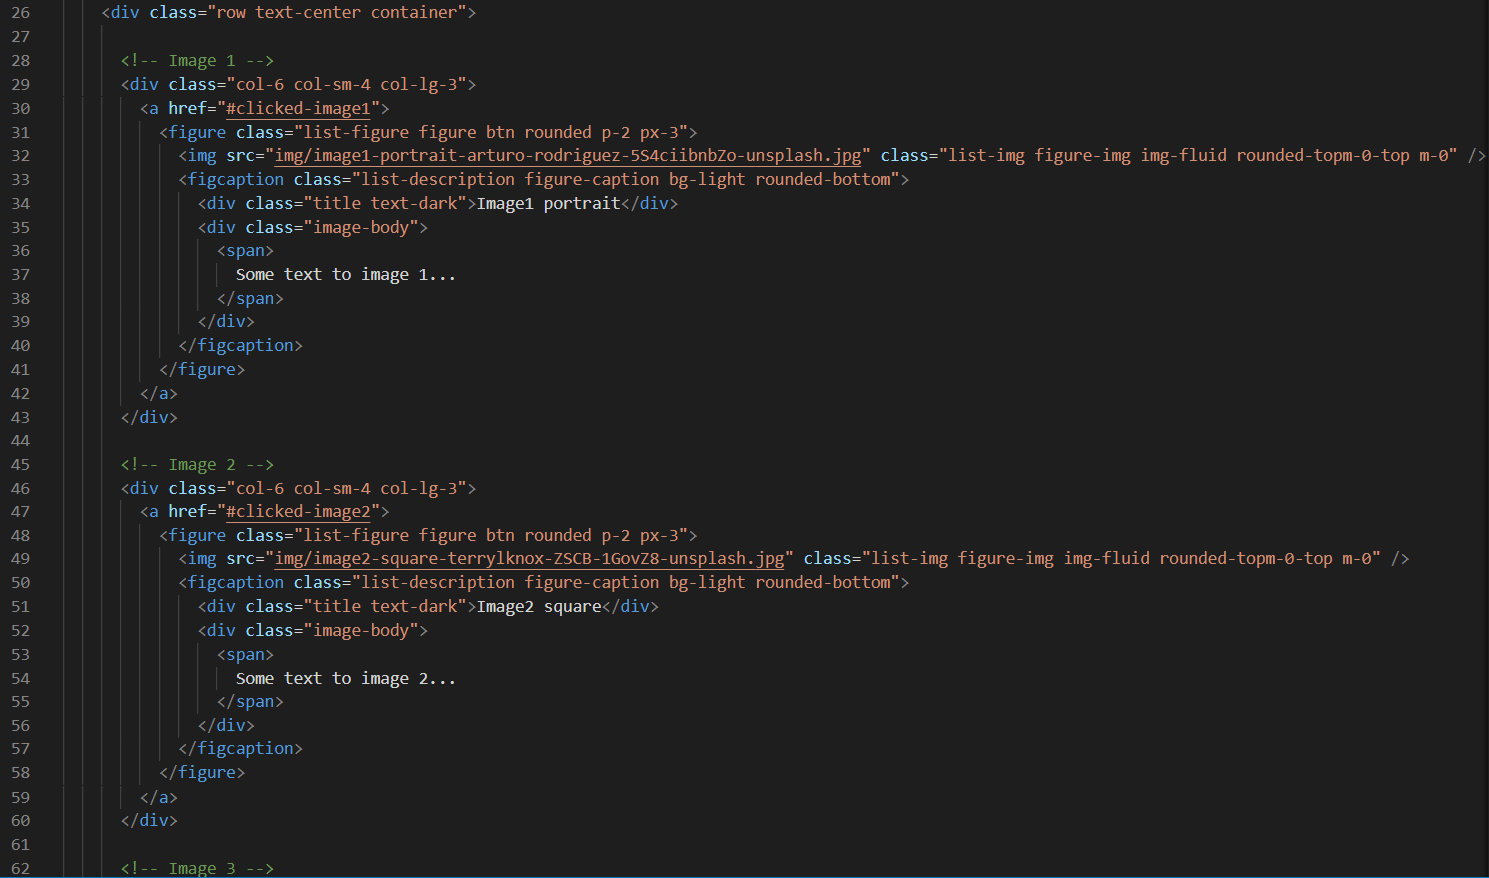Click the list-img class value on line 32
Viewport: 1489px width, 878px height.
coord(1198,155)
